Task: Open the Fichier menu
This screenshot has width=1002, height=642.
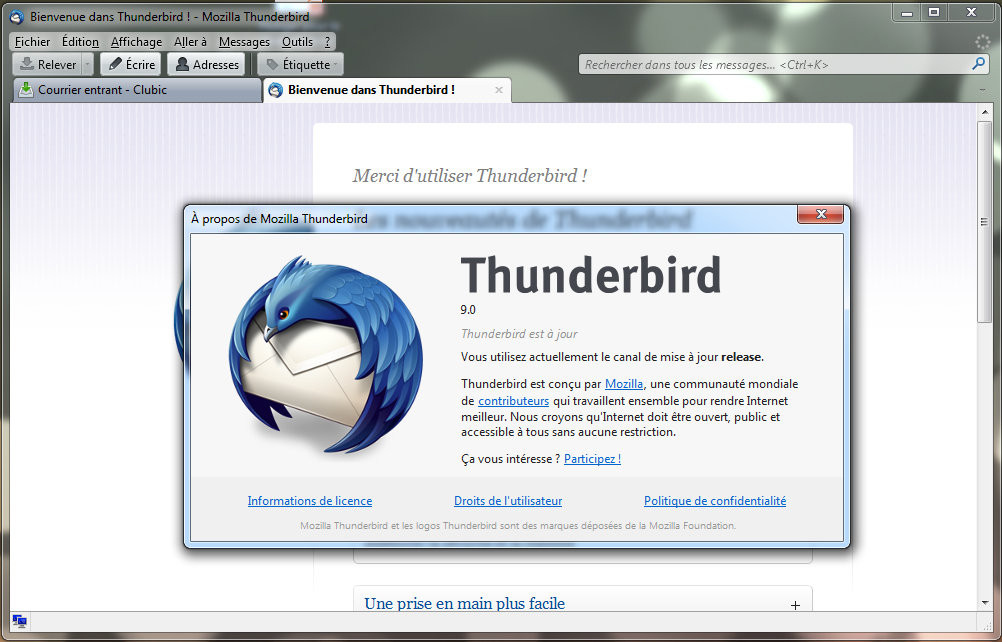Action: (33, 42)
